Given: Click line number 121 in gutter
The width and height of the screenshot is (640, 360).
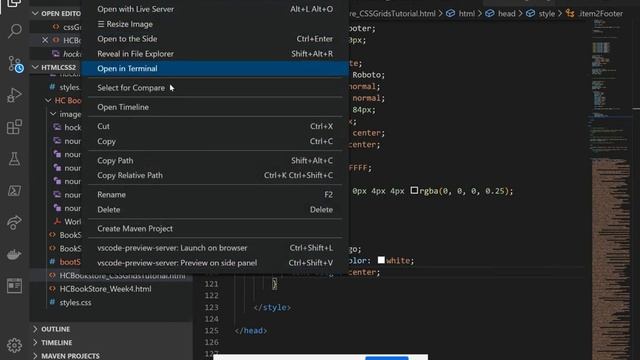Looking at the screenshot, I should click(211, 284).
